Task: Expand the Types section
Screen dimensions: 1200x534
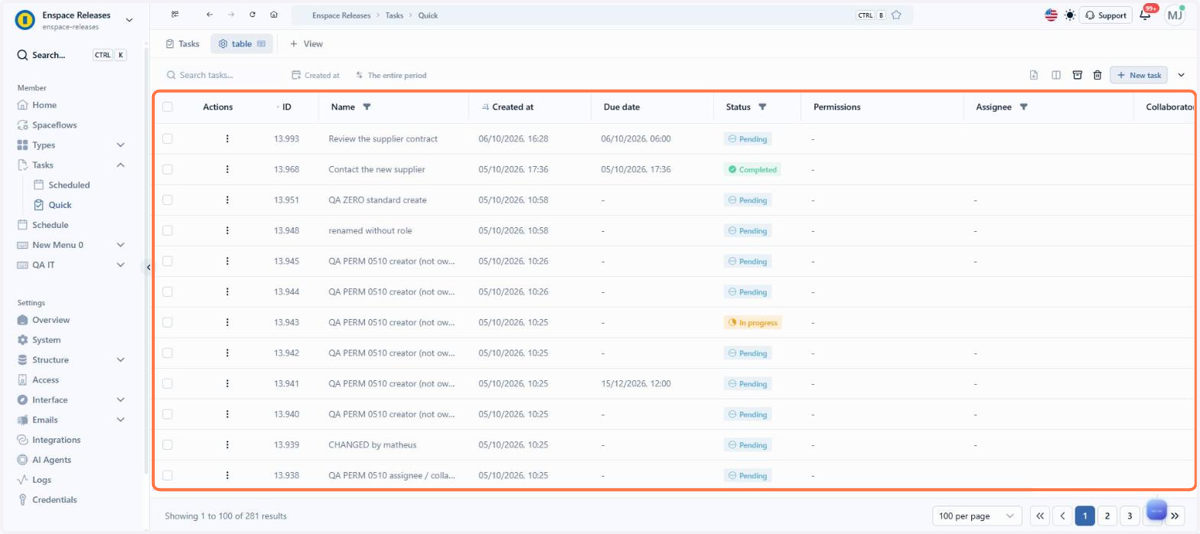Action: coord(121,145)
